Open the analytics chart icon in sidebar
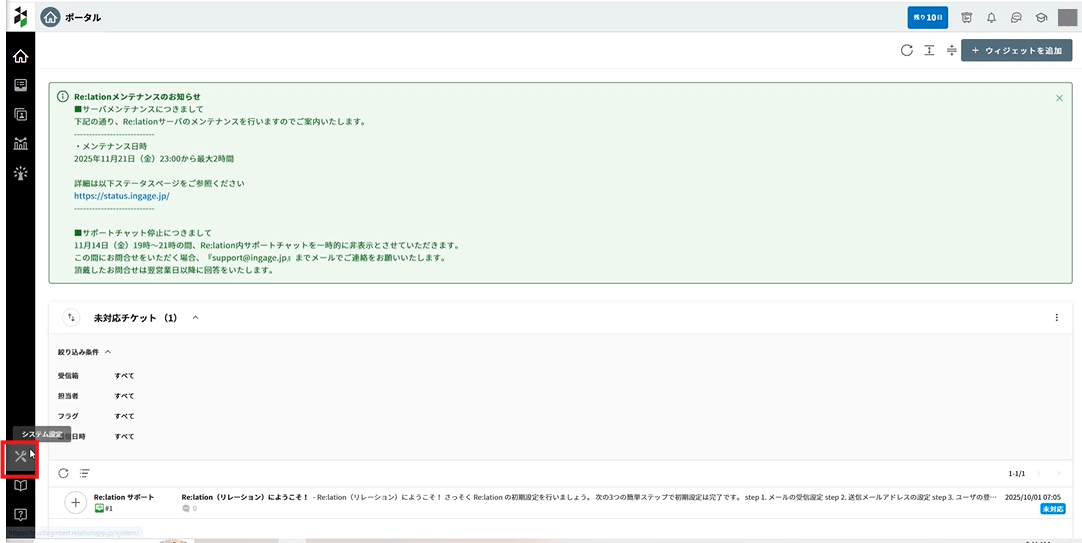This screenshot has height=543, width=1082. [x=21, y=144]
